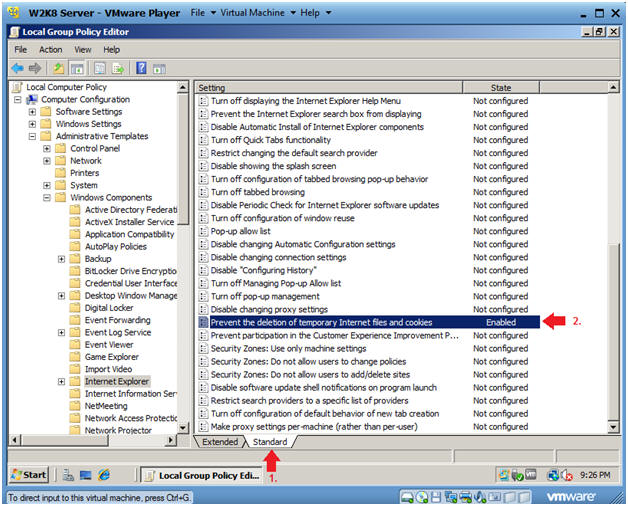Click policy icon beside 'Disable showing the splash screen'
Screen dimensions: 628x506
point(203,166)
